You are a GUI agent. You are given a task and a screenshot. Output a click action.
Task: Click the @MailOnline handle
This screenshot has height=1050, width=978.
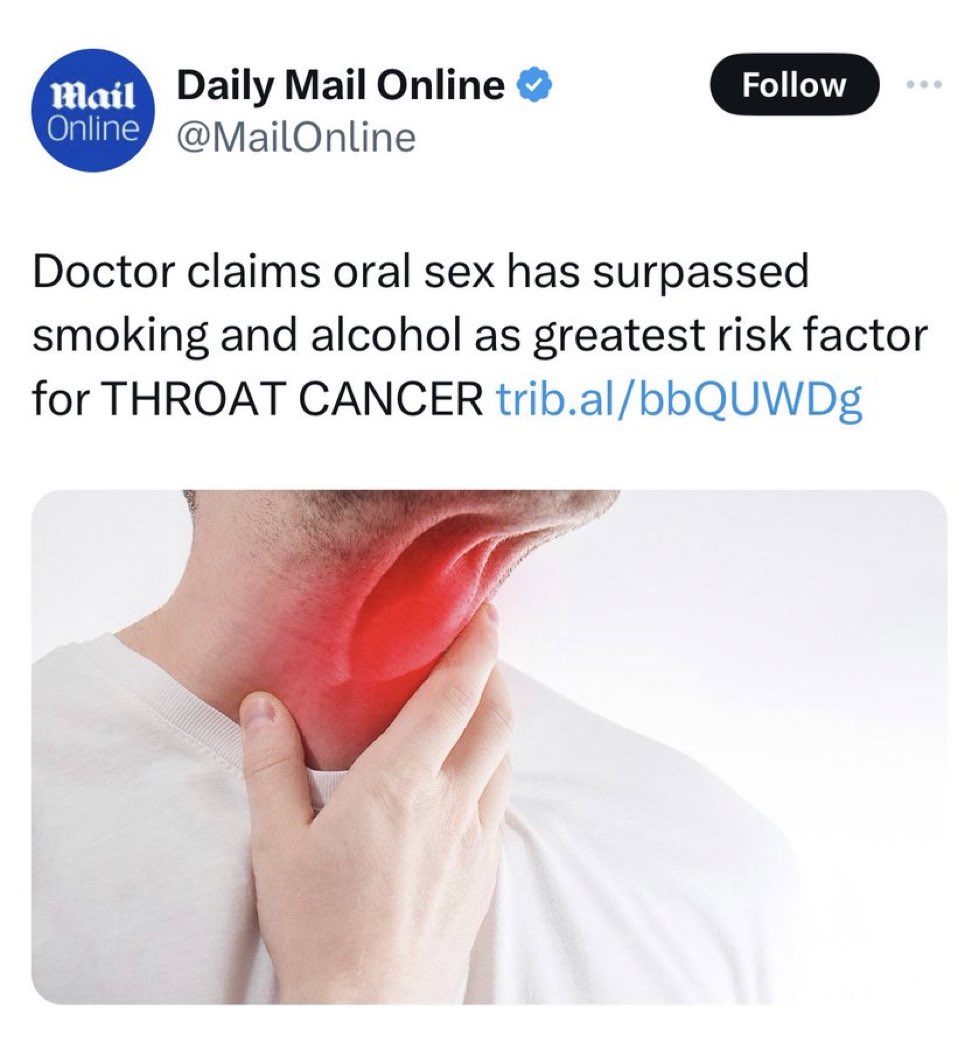tap(295, 137)
